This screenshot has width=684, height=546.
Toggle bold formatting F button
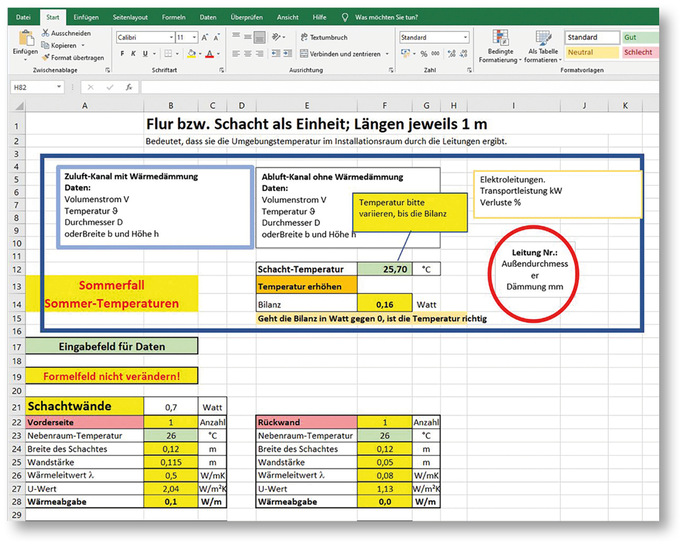pos(120,53)
